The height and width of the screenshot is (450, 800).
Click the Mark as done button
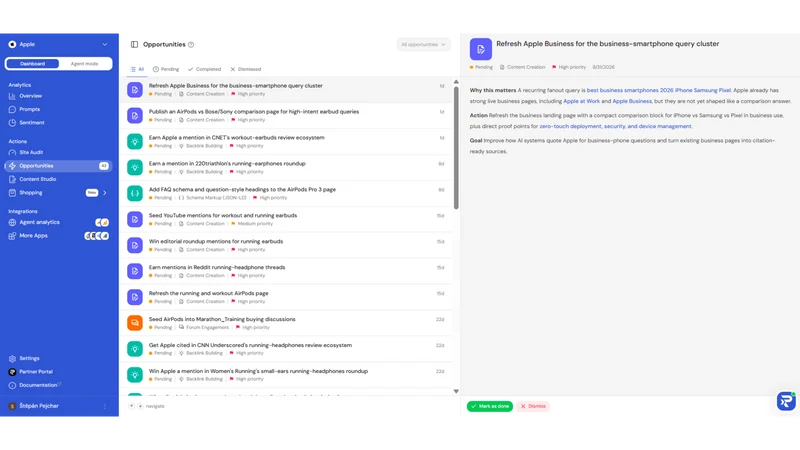490,406
